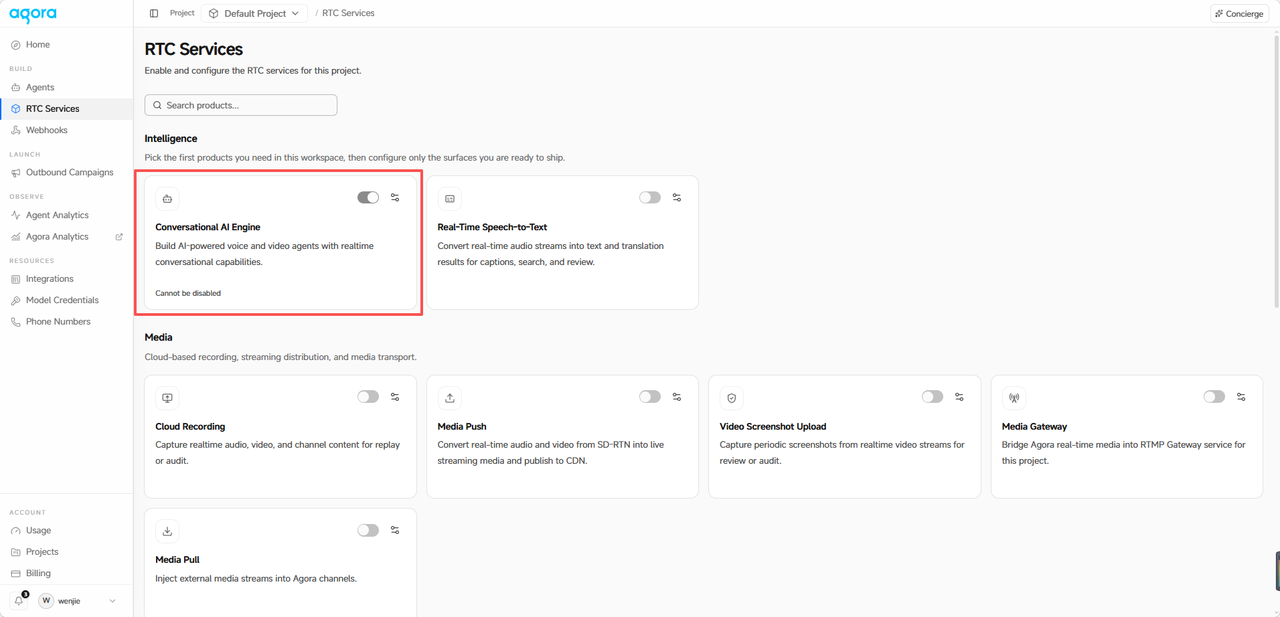Open the Concierge panel

(x=1239, y=14)
